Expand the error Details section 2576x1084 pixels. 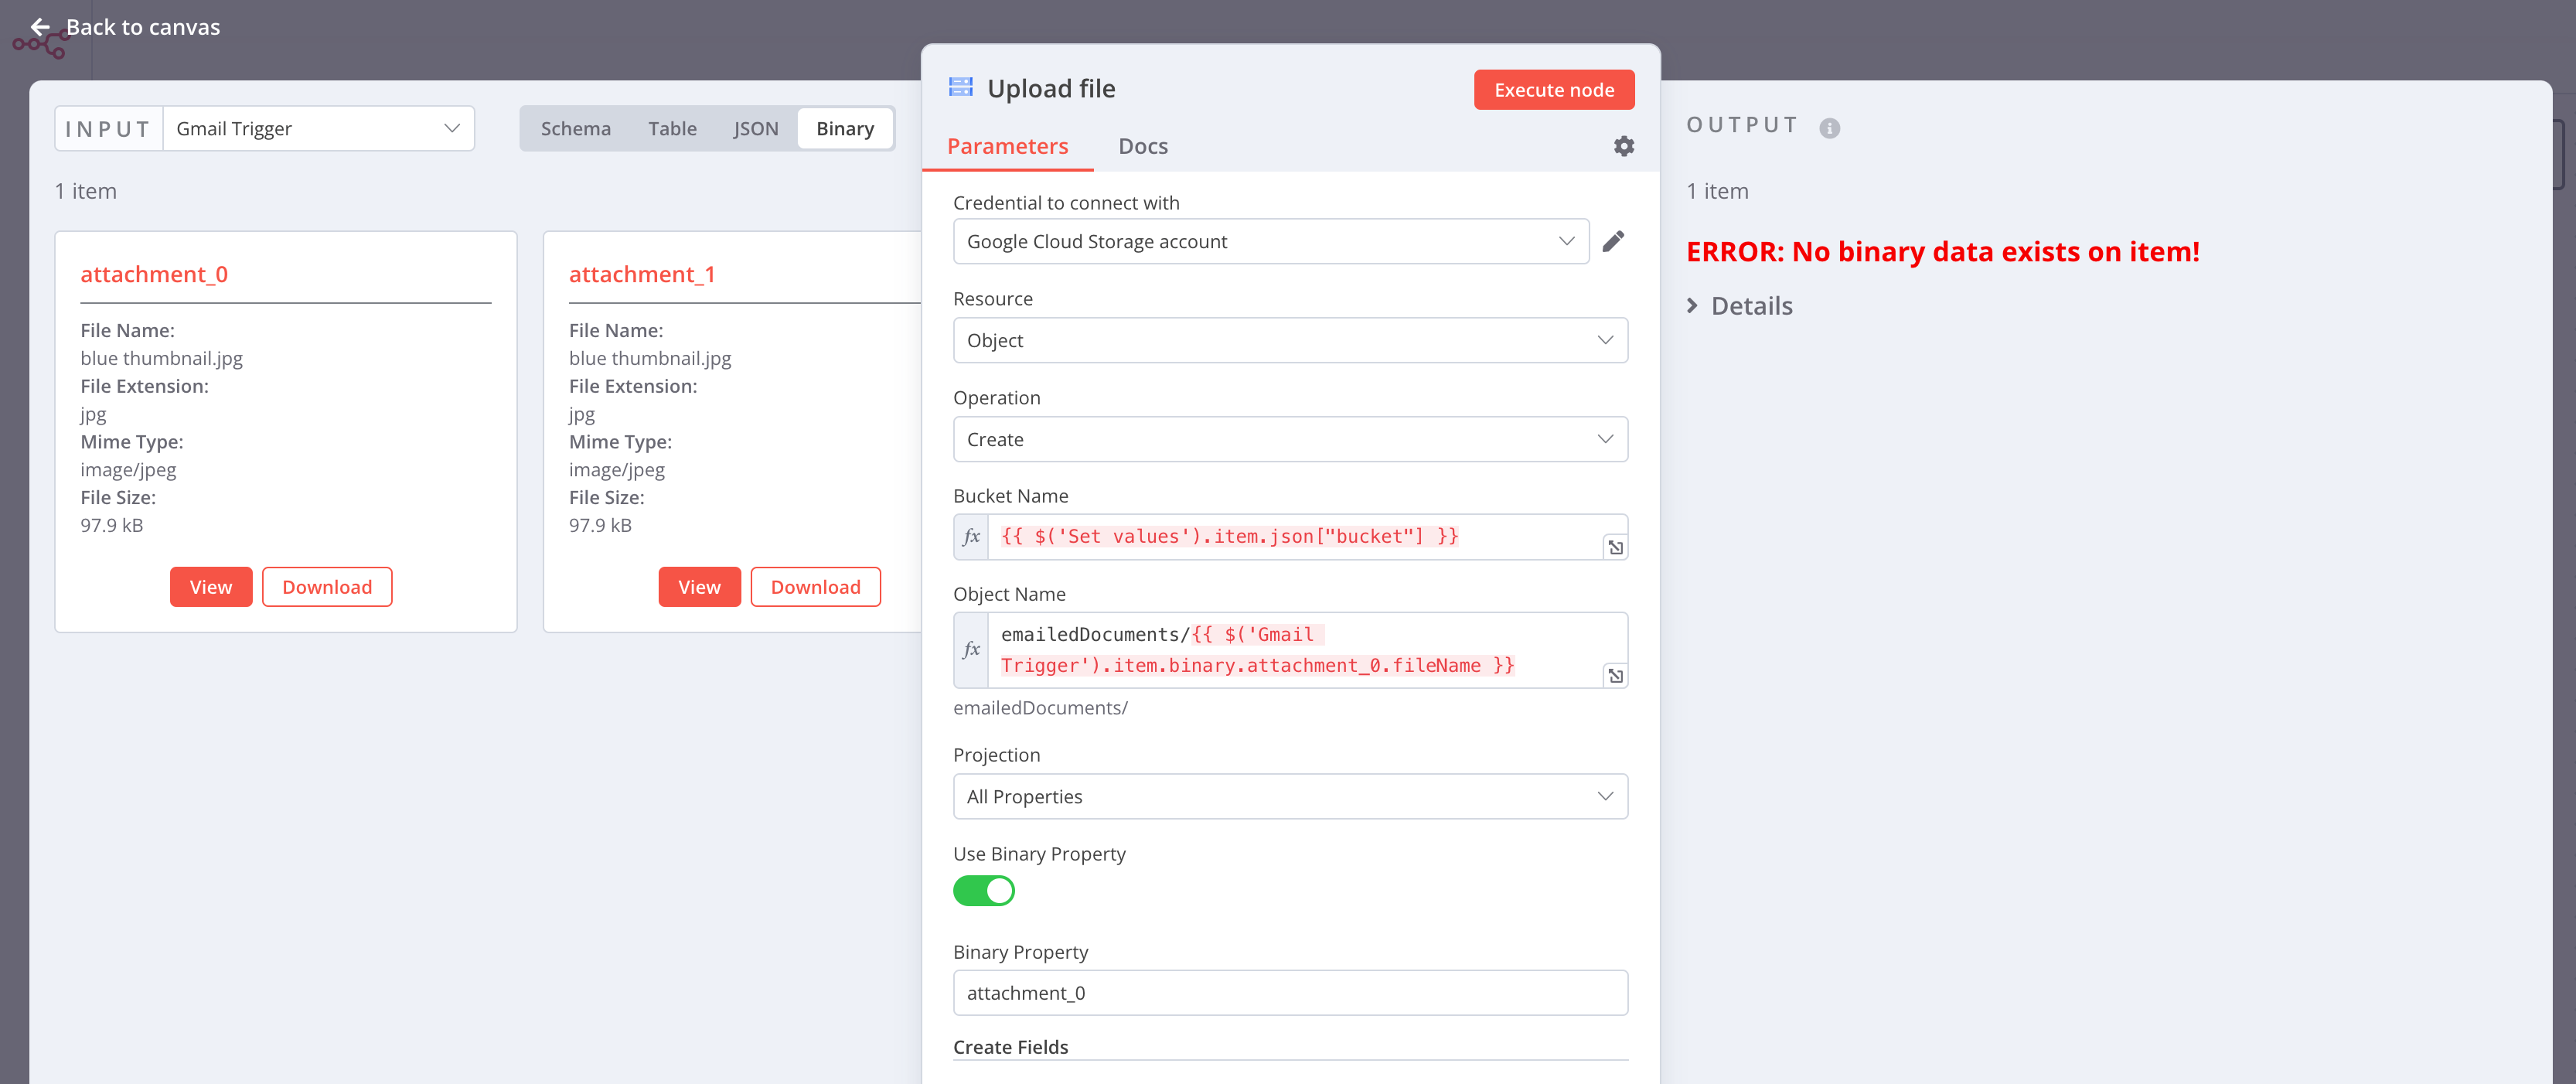pyautogui.click(x=1740, y=306)
